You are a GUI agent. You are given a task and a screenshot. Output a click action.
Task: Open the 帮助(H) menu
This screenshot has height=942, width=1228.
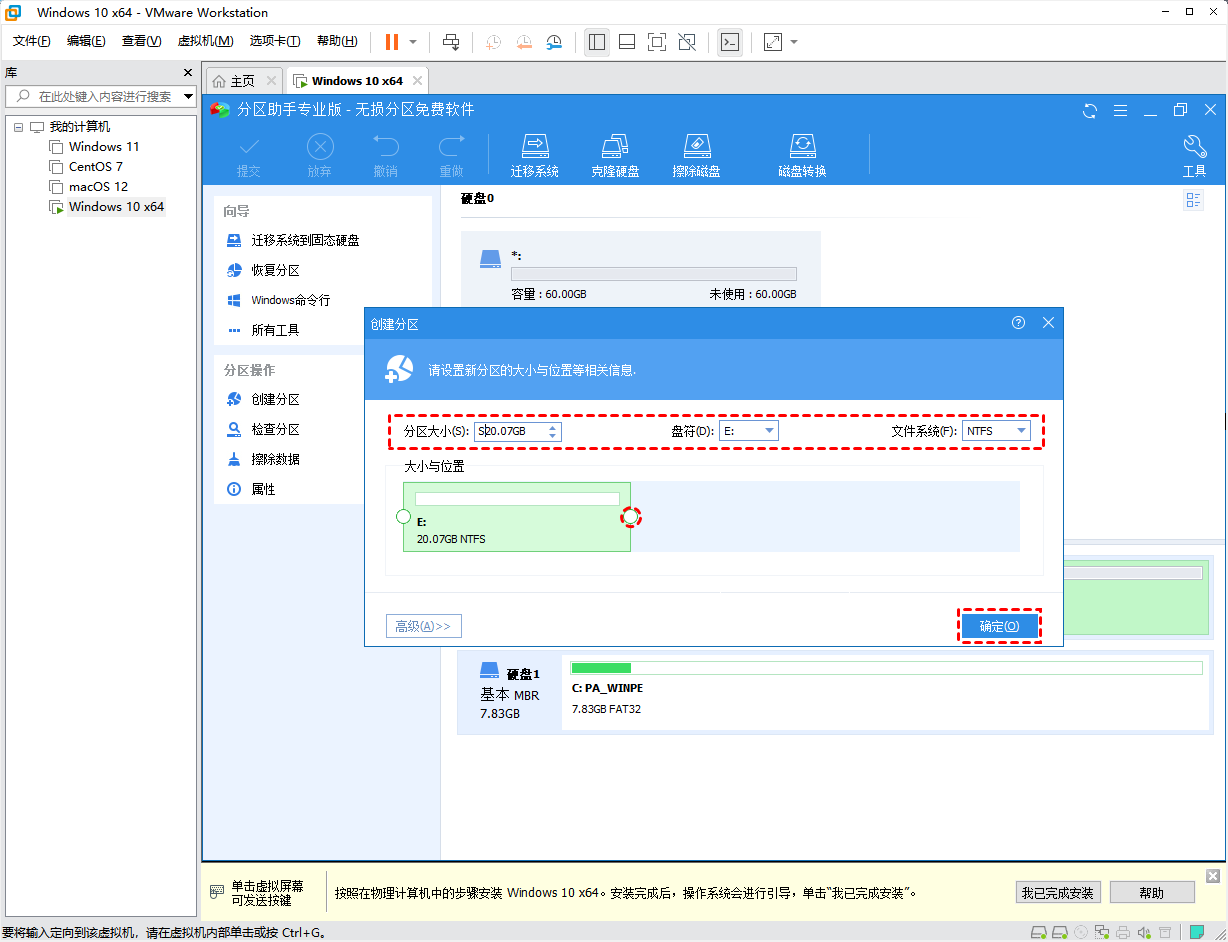[337, 41]
